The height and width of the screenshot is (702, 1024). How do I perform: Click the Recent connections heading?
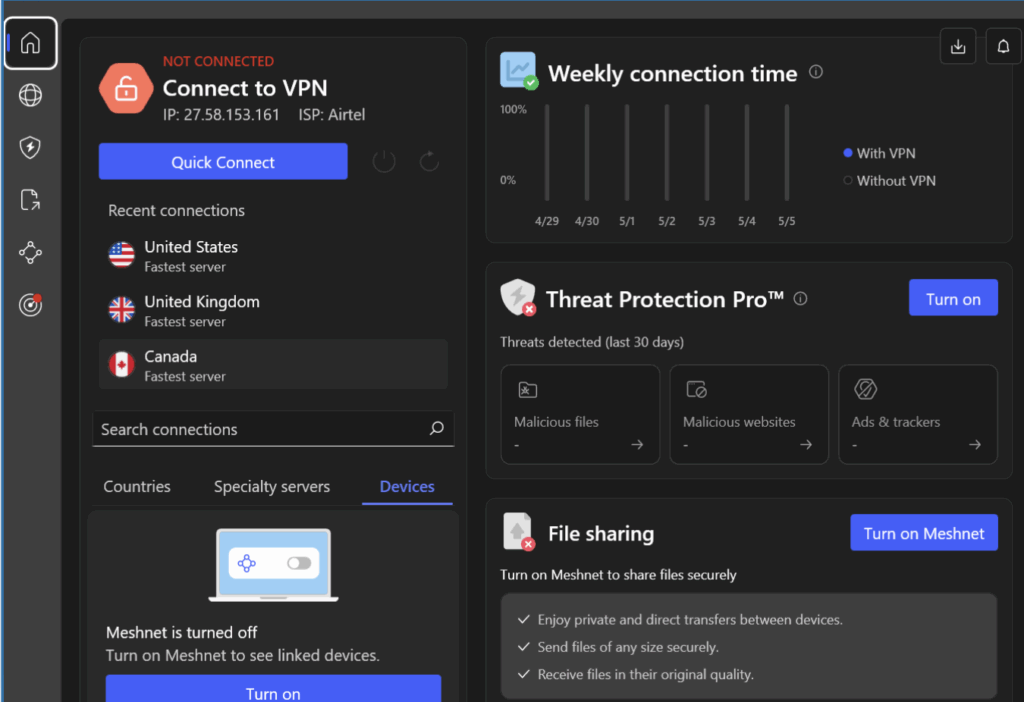tap(176, 210)
